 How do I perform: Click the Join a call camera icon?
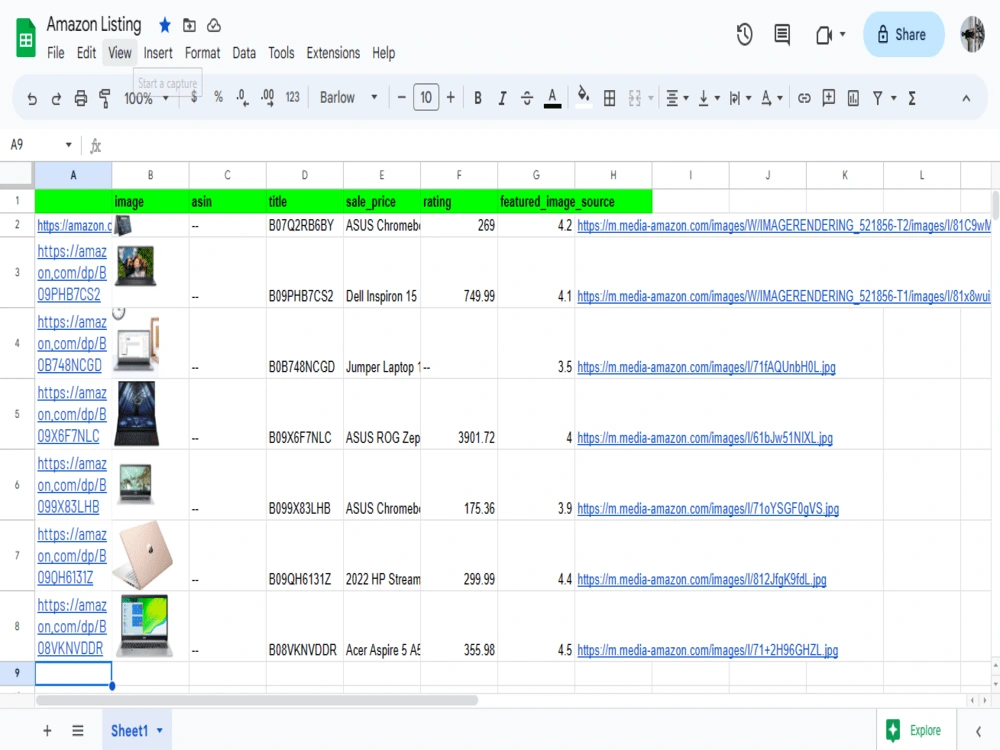pyautogui.click(x=824, y=34)
